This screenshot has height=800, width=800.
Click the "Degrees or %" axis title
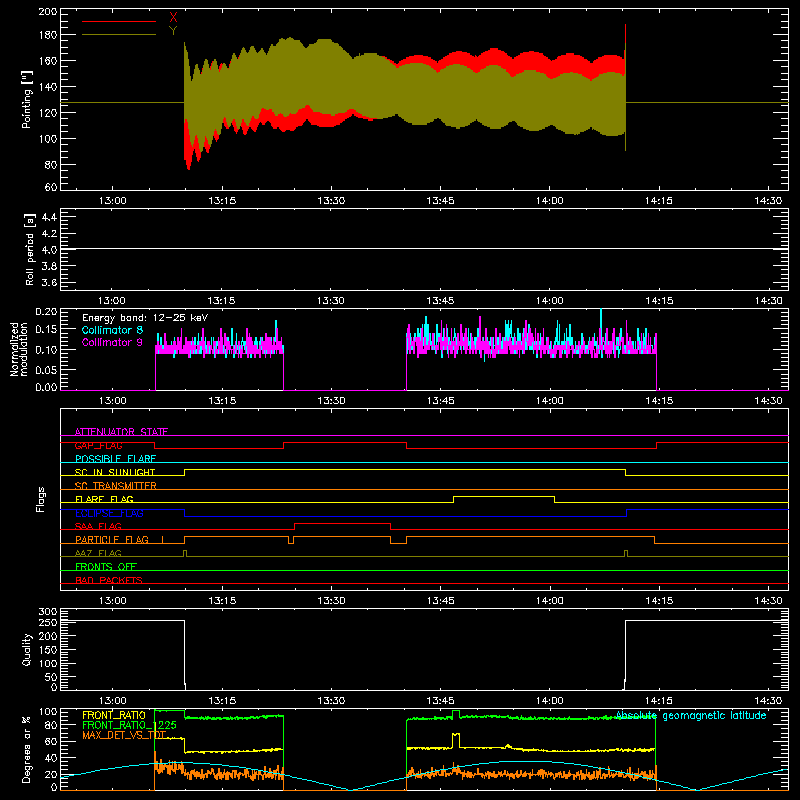click(27, 749)
